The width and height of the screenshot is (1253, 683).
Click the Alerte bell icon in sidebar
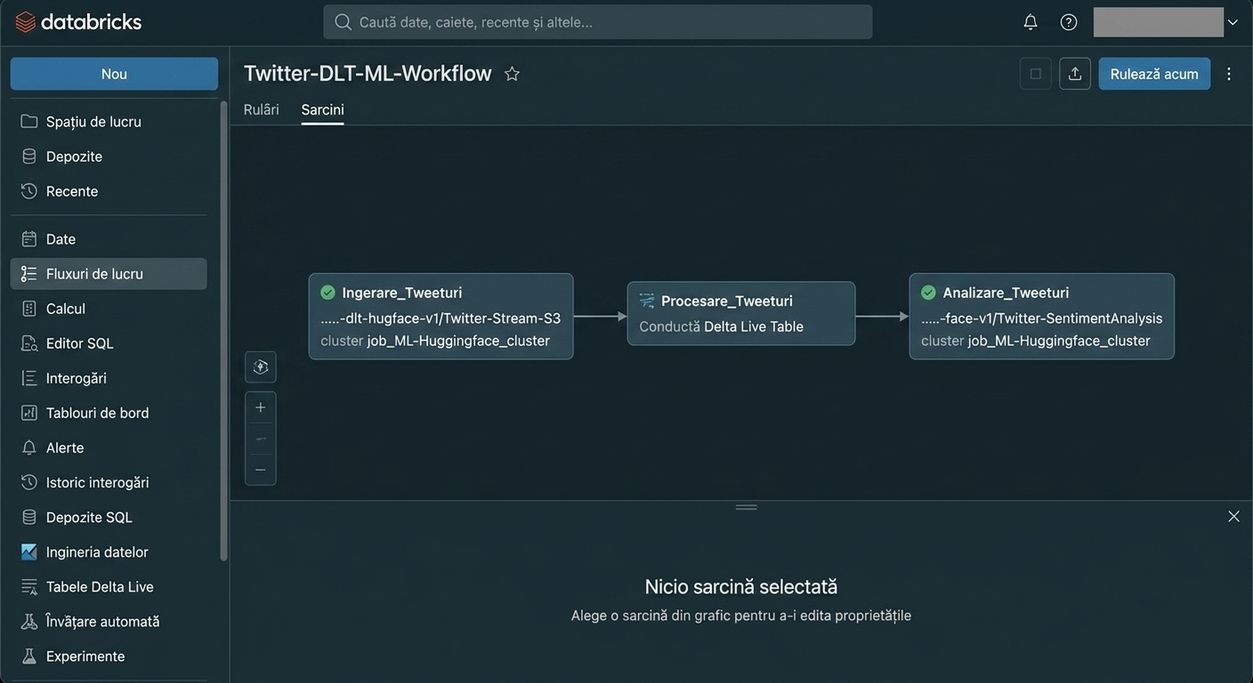click(x=29, y=447)
